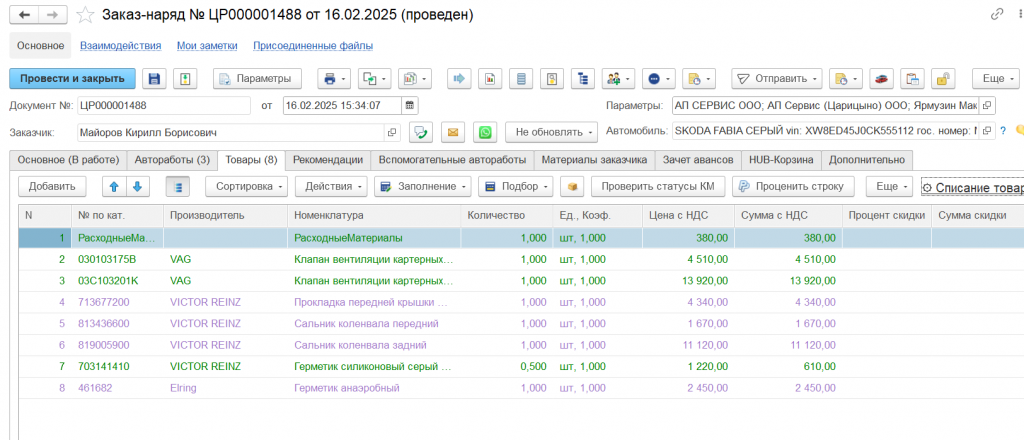Image resolution: width=1024 pixels, height=440 pixels.
Task: Switch to the 'Автоработы (3)' tab
Action: pos(172,160)
